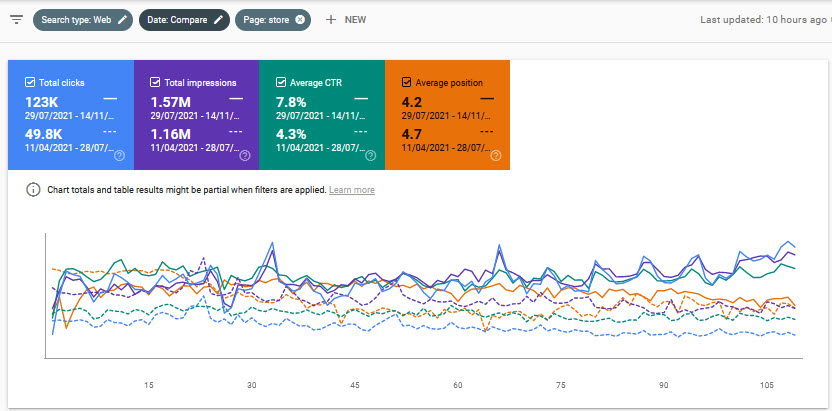Open help icon on Total impressions card

245,155
